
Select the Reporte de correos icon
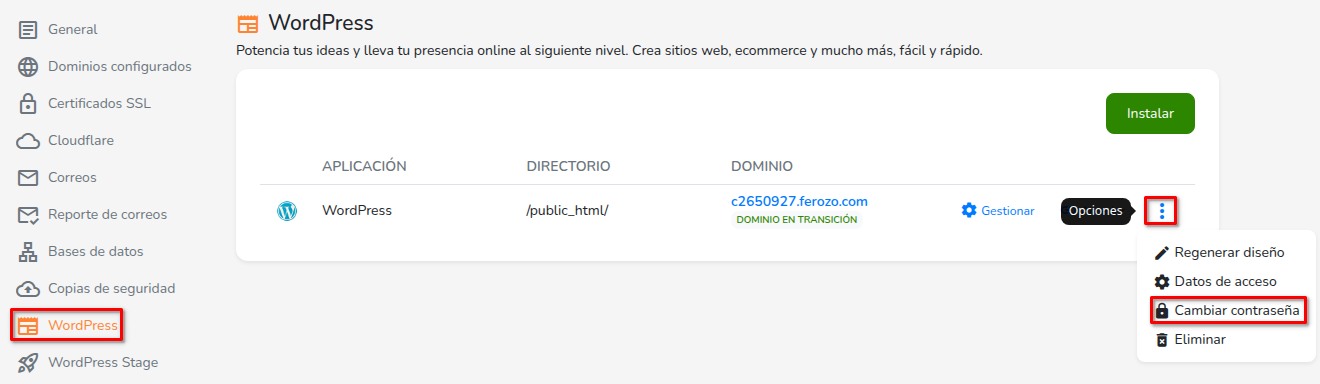tap(28, 215)
